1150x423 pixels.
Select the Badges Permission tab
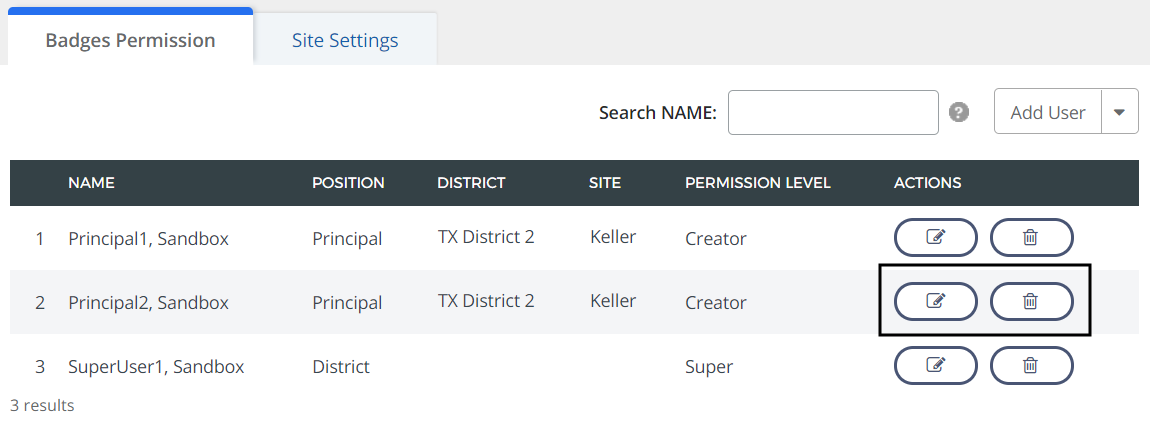pos(130,41)
